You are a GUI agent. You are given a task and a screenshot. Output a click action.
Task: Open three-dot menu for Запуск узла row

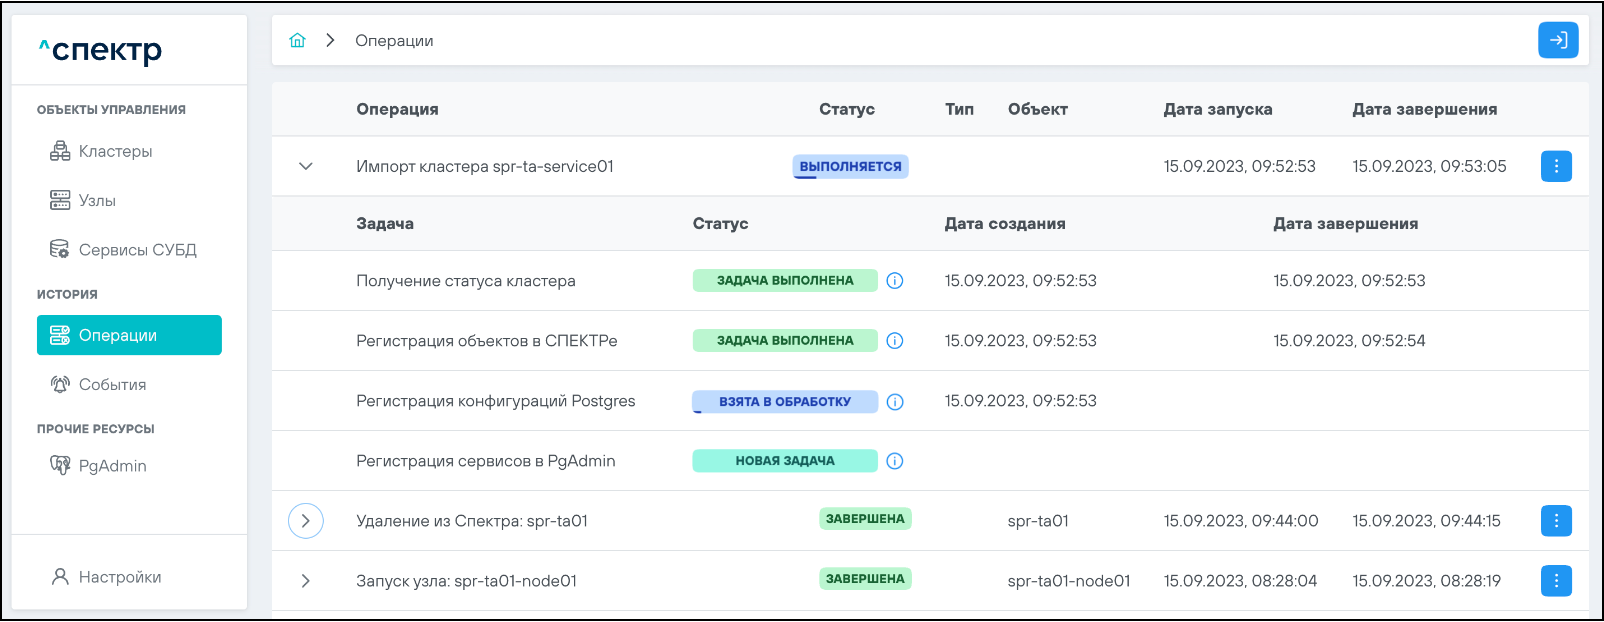1555,581
